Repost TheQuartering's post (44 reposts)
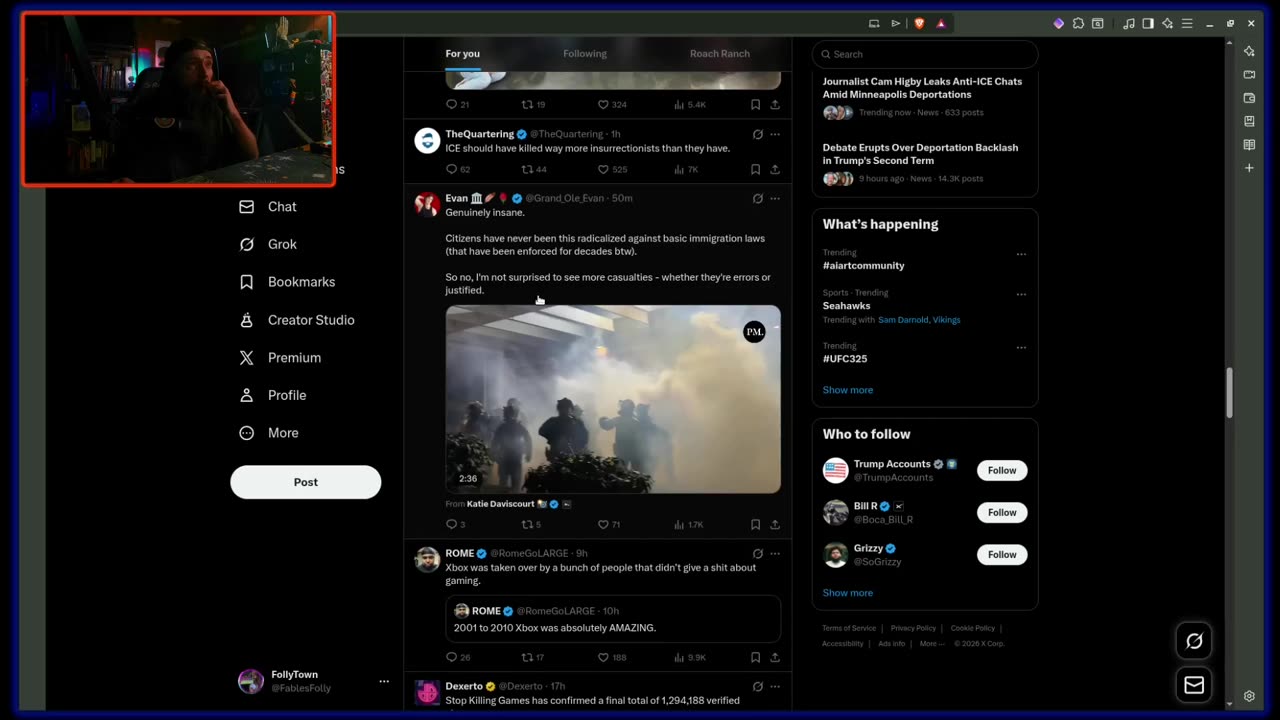This screenshot has width=1280, height=720. click(x=534, y=169)
